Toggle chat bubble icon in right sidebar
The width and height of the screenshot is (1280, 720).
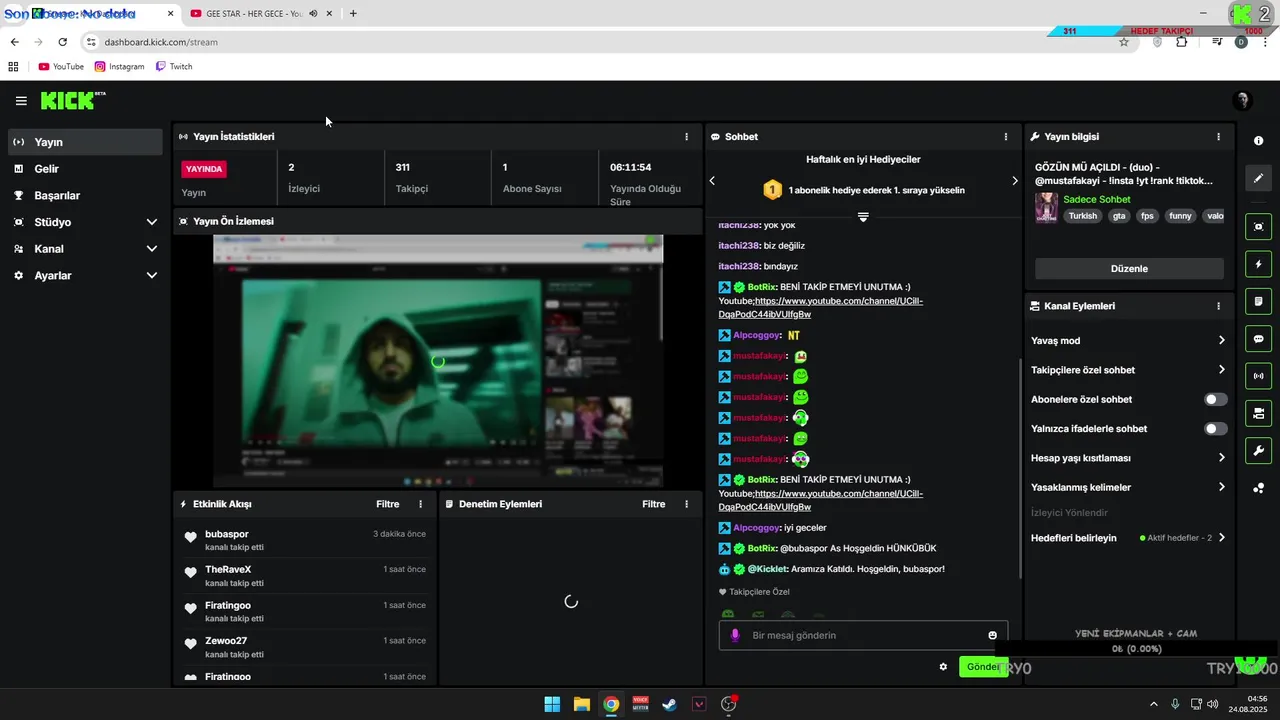coord(1258,339)
